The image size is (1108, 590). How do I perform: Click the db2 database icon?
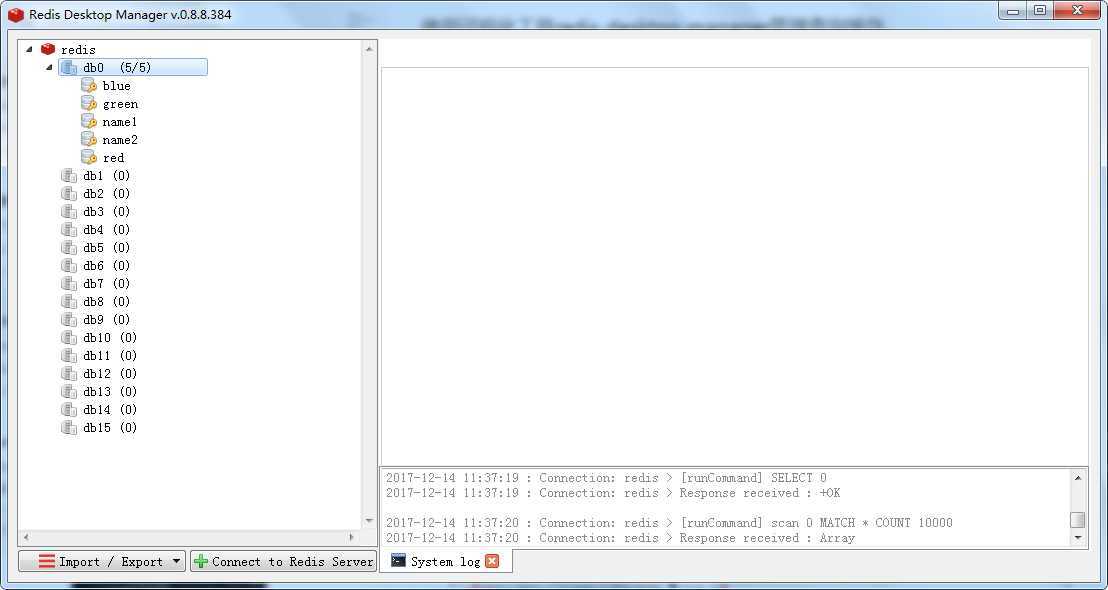click(69, 194)
